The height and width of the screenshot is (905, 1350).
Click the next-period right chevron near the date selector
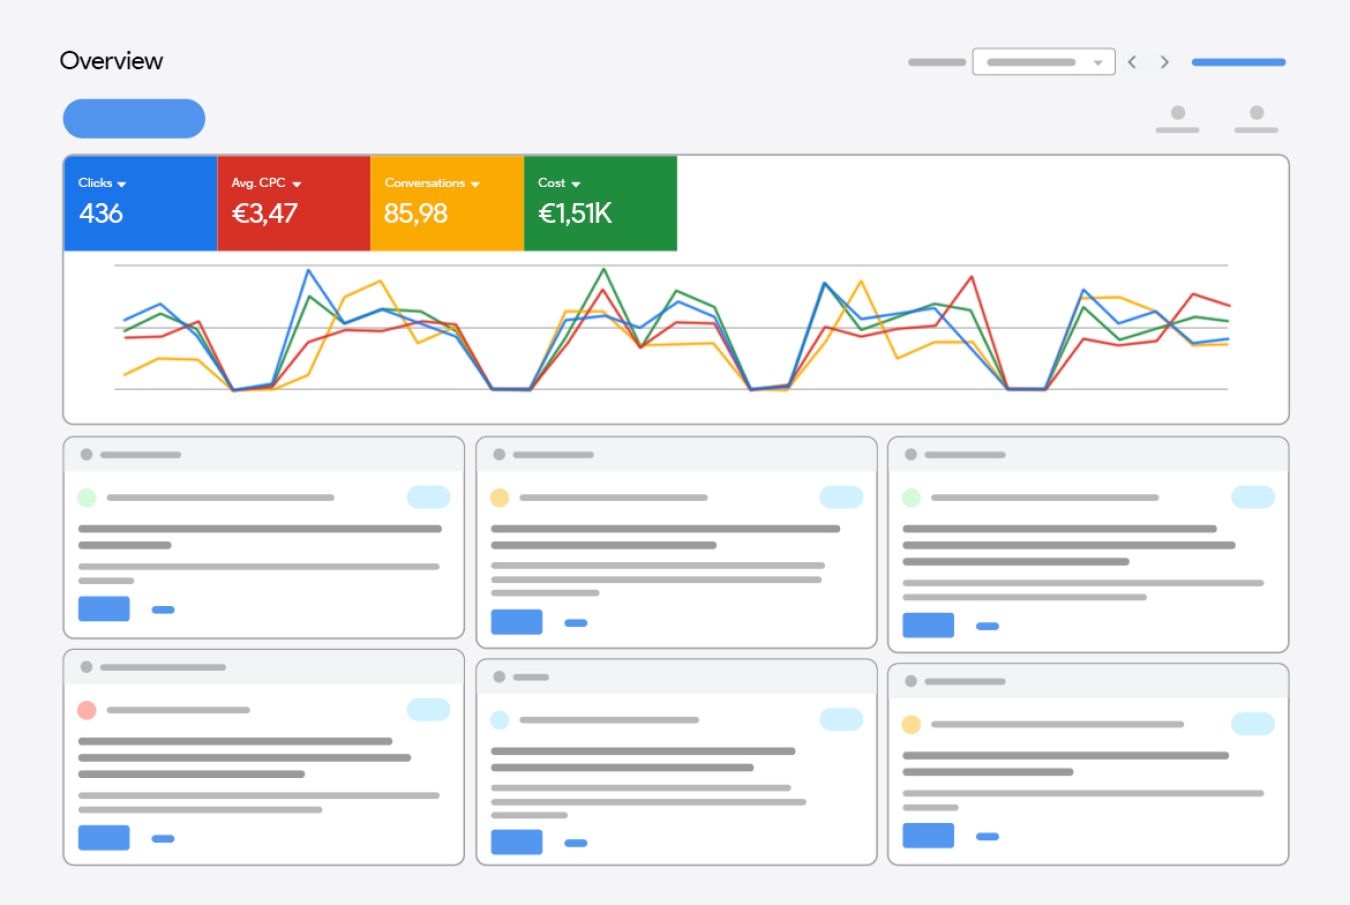1165,61
